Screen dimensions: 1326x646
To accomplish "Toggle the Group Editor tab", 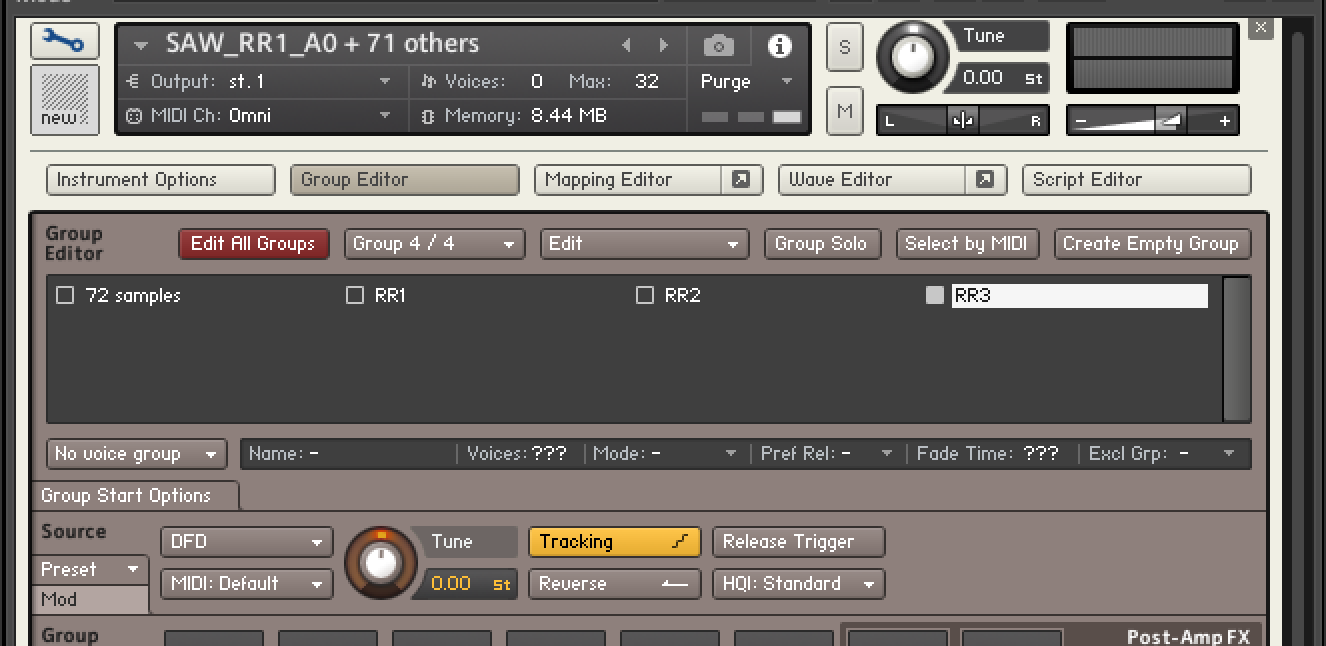I will point(404,180).
